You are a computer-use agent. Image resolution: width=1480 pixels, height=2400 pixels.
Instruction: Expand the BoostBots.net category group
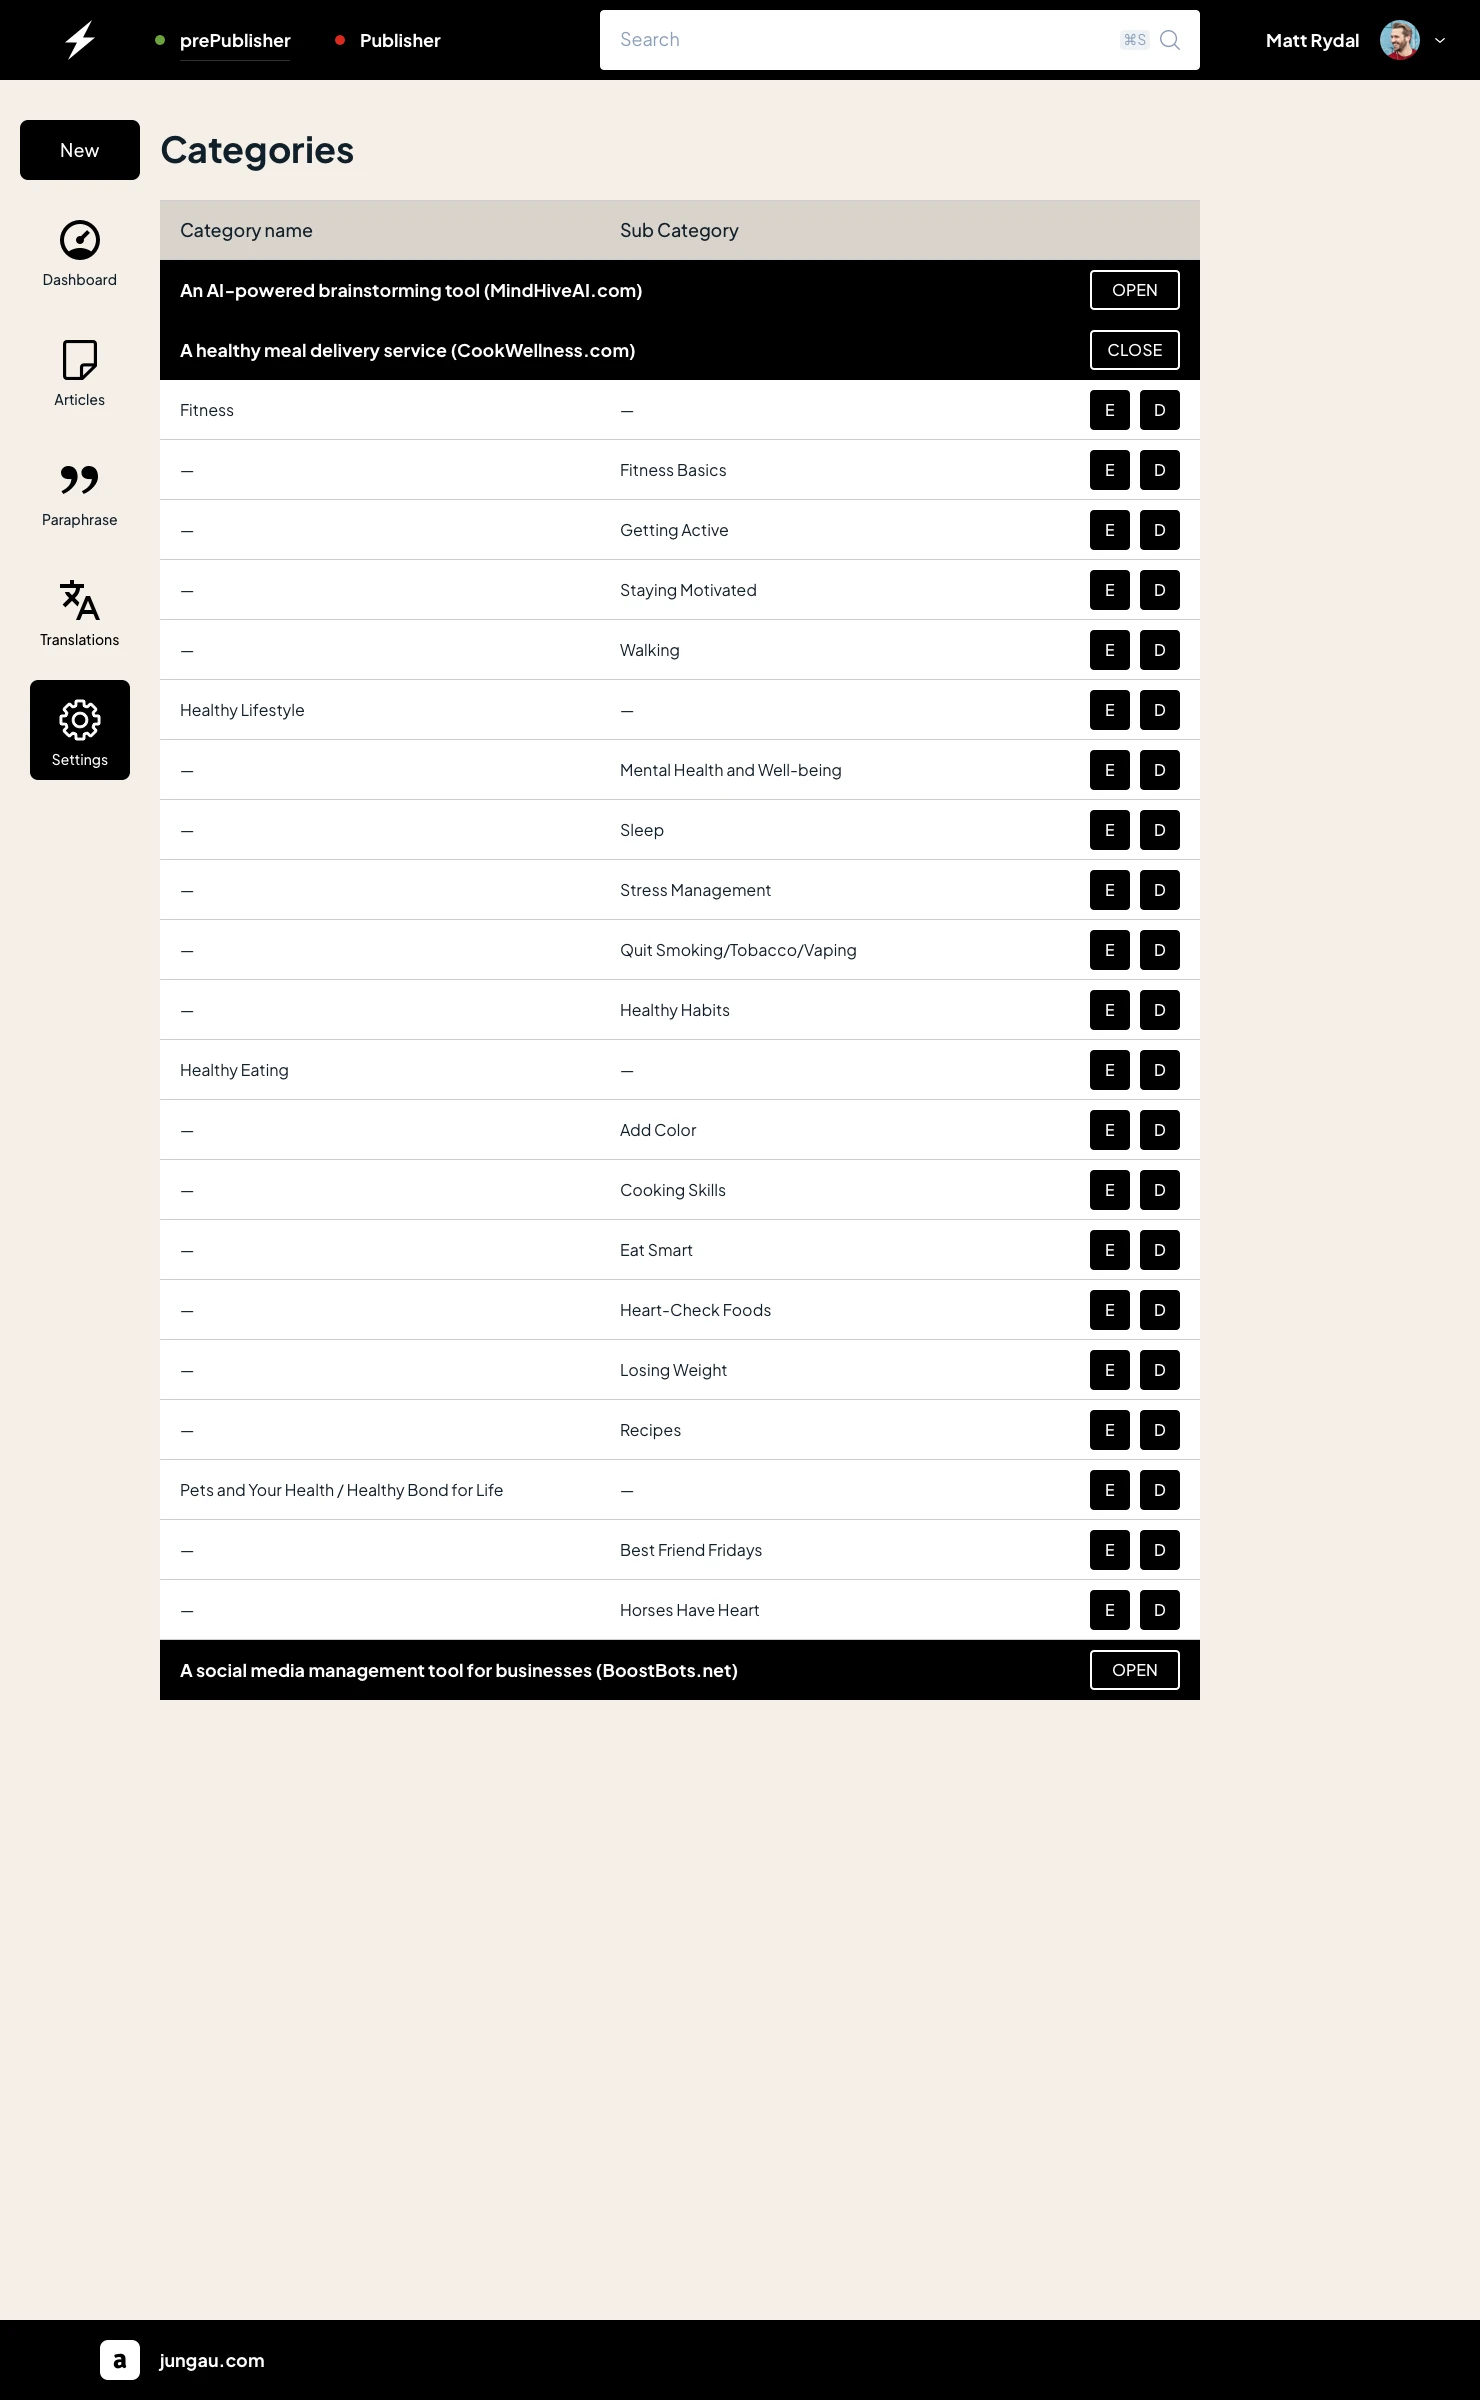[1135, 1670]
